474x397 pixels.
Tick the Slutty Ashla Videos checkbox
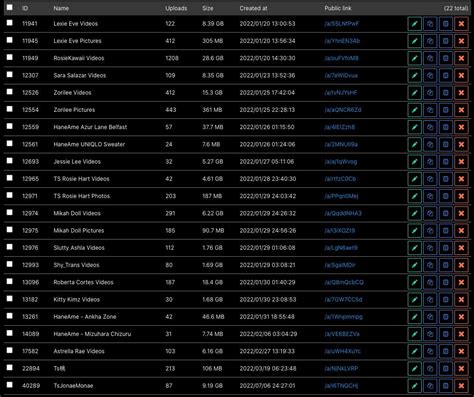pyautogui.click(x=10, y=247)
